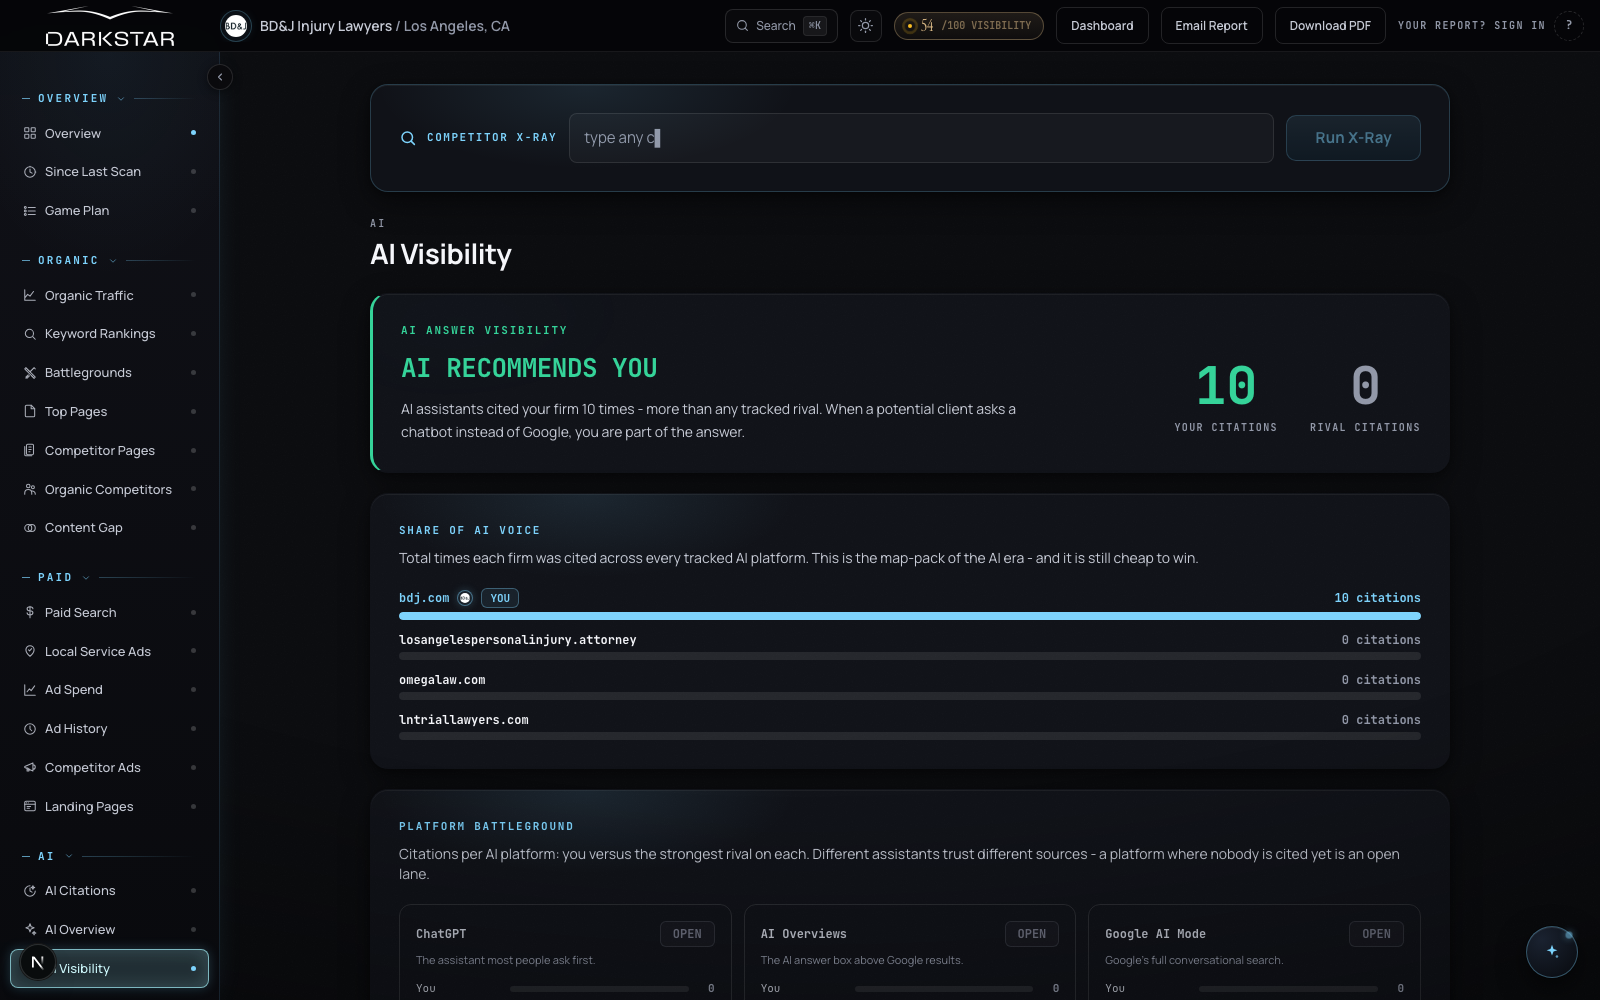Click the Email Report button
The width and height of the screenshot is (1600, 1000).
tap(1211, 26)
